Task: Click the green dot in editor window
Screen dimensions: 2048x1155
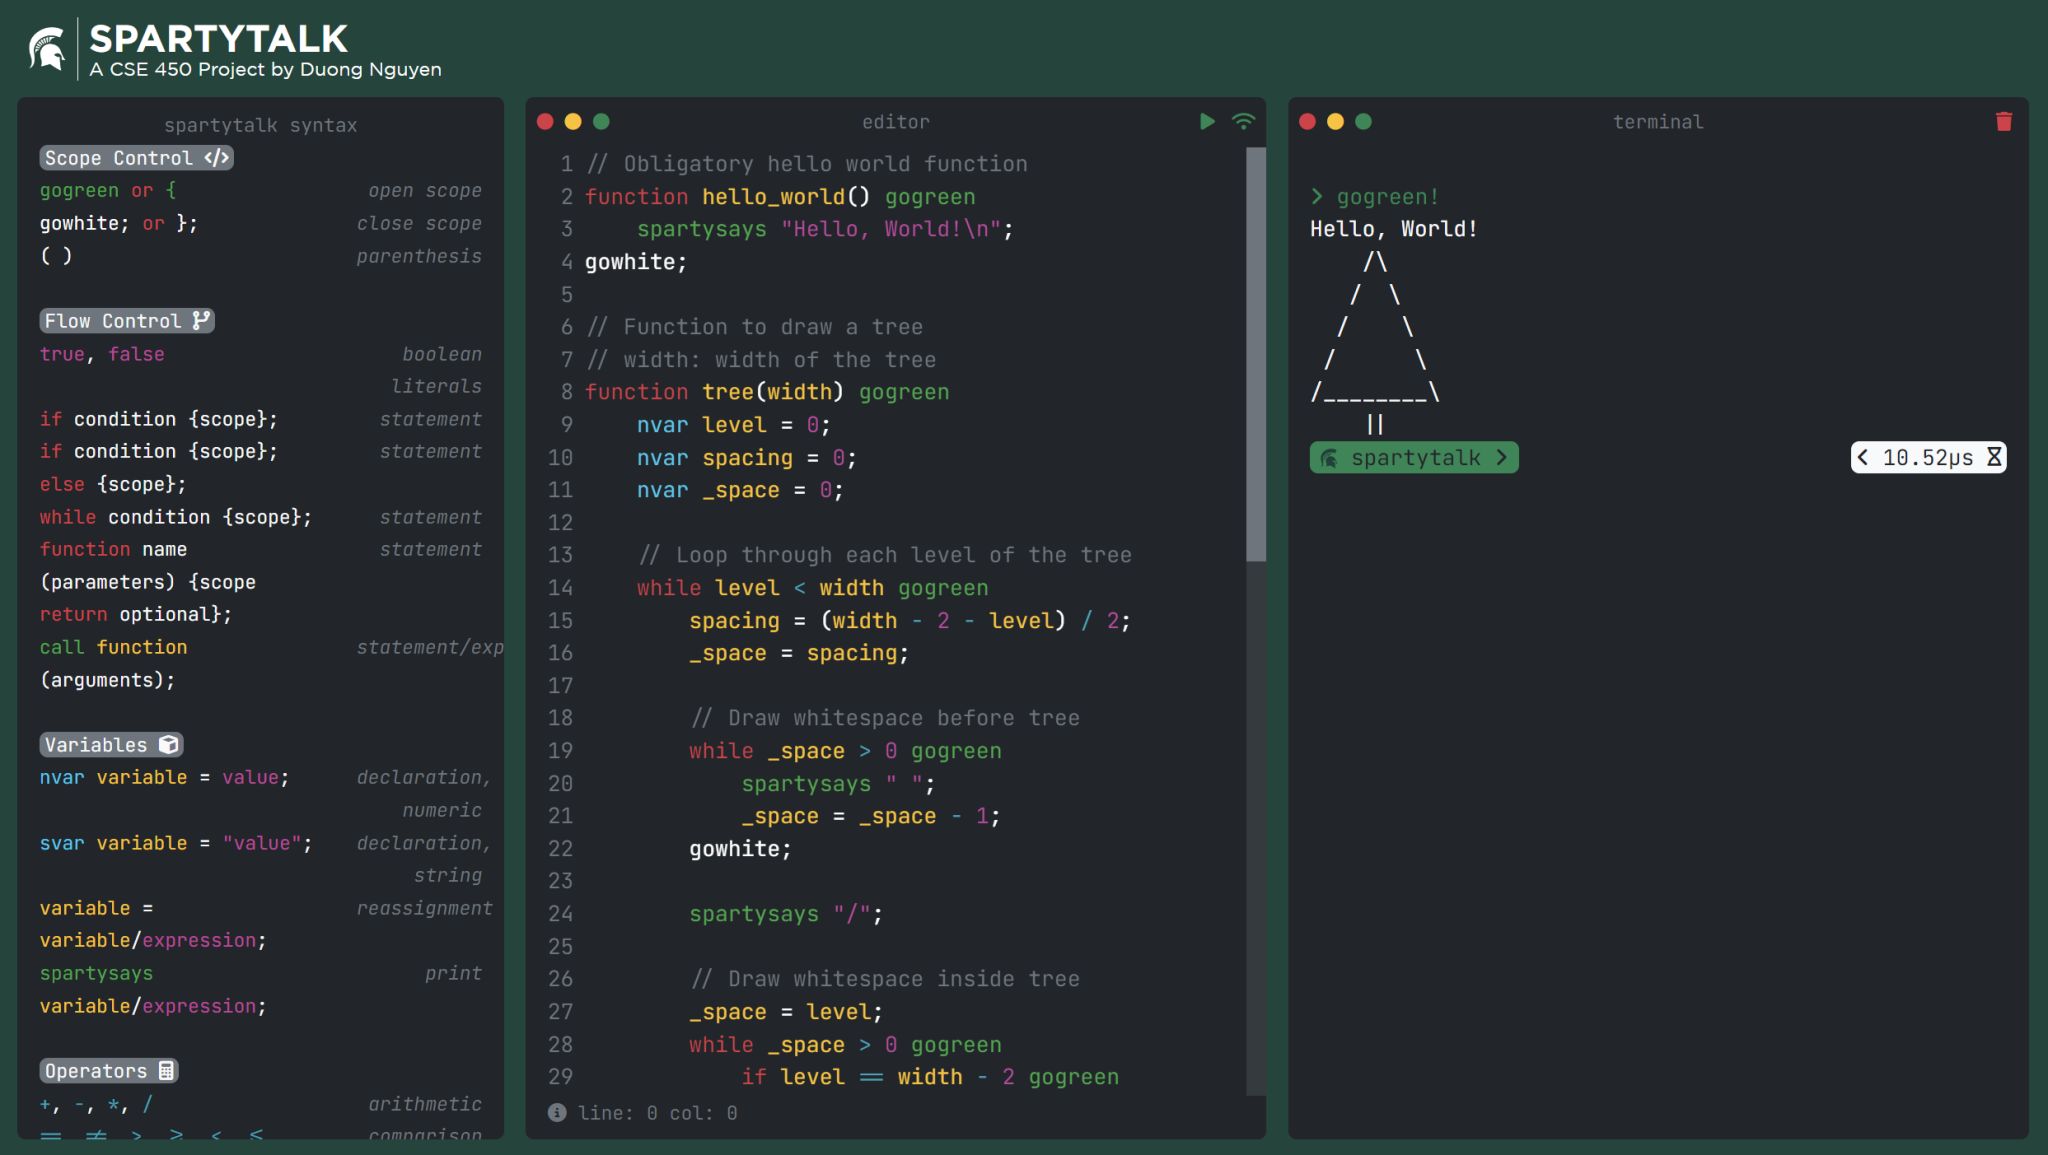Action: (601, 121)
